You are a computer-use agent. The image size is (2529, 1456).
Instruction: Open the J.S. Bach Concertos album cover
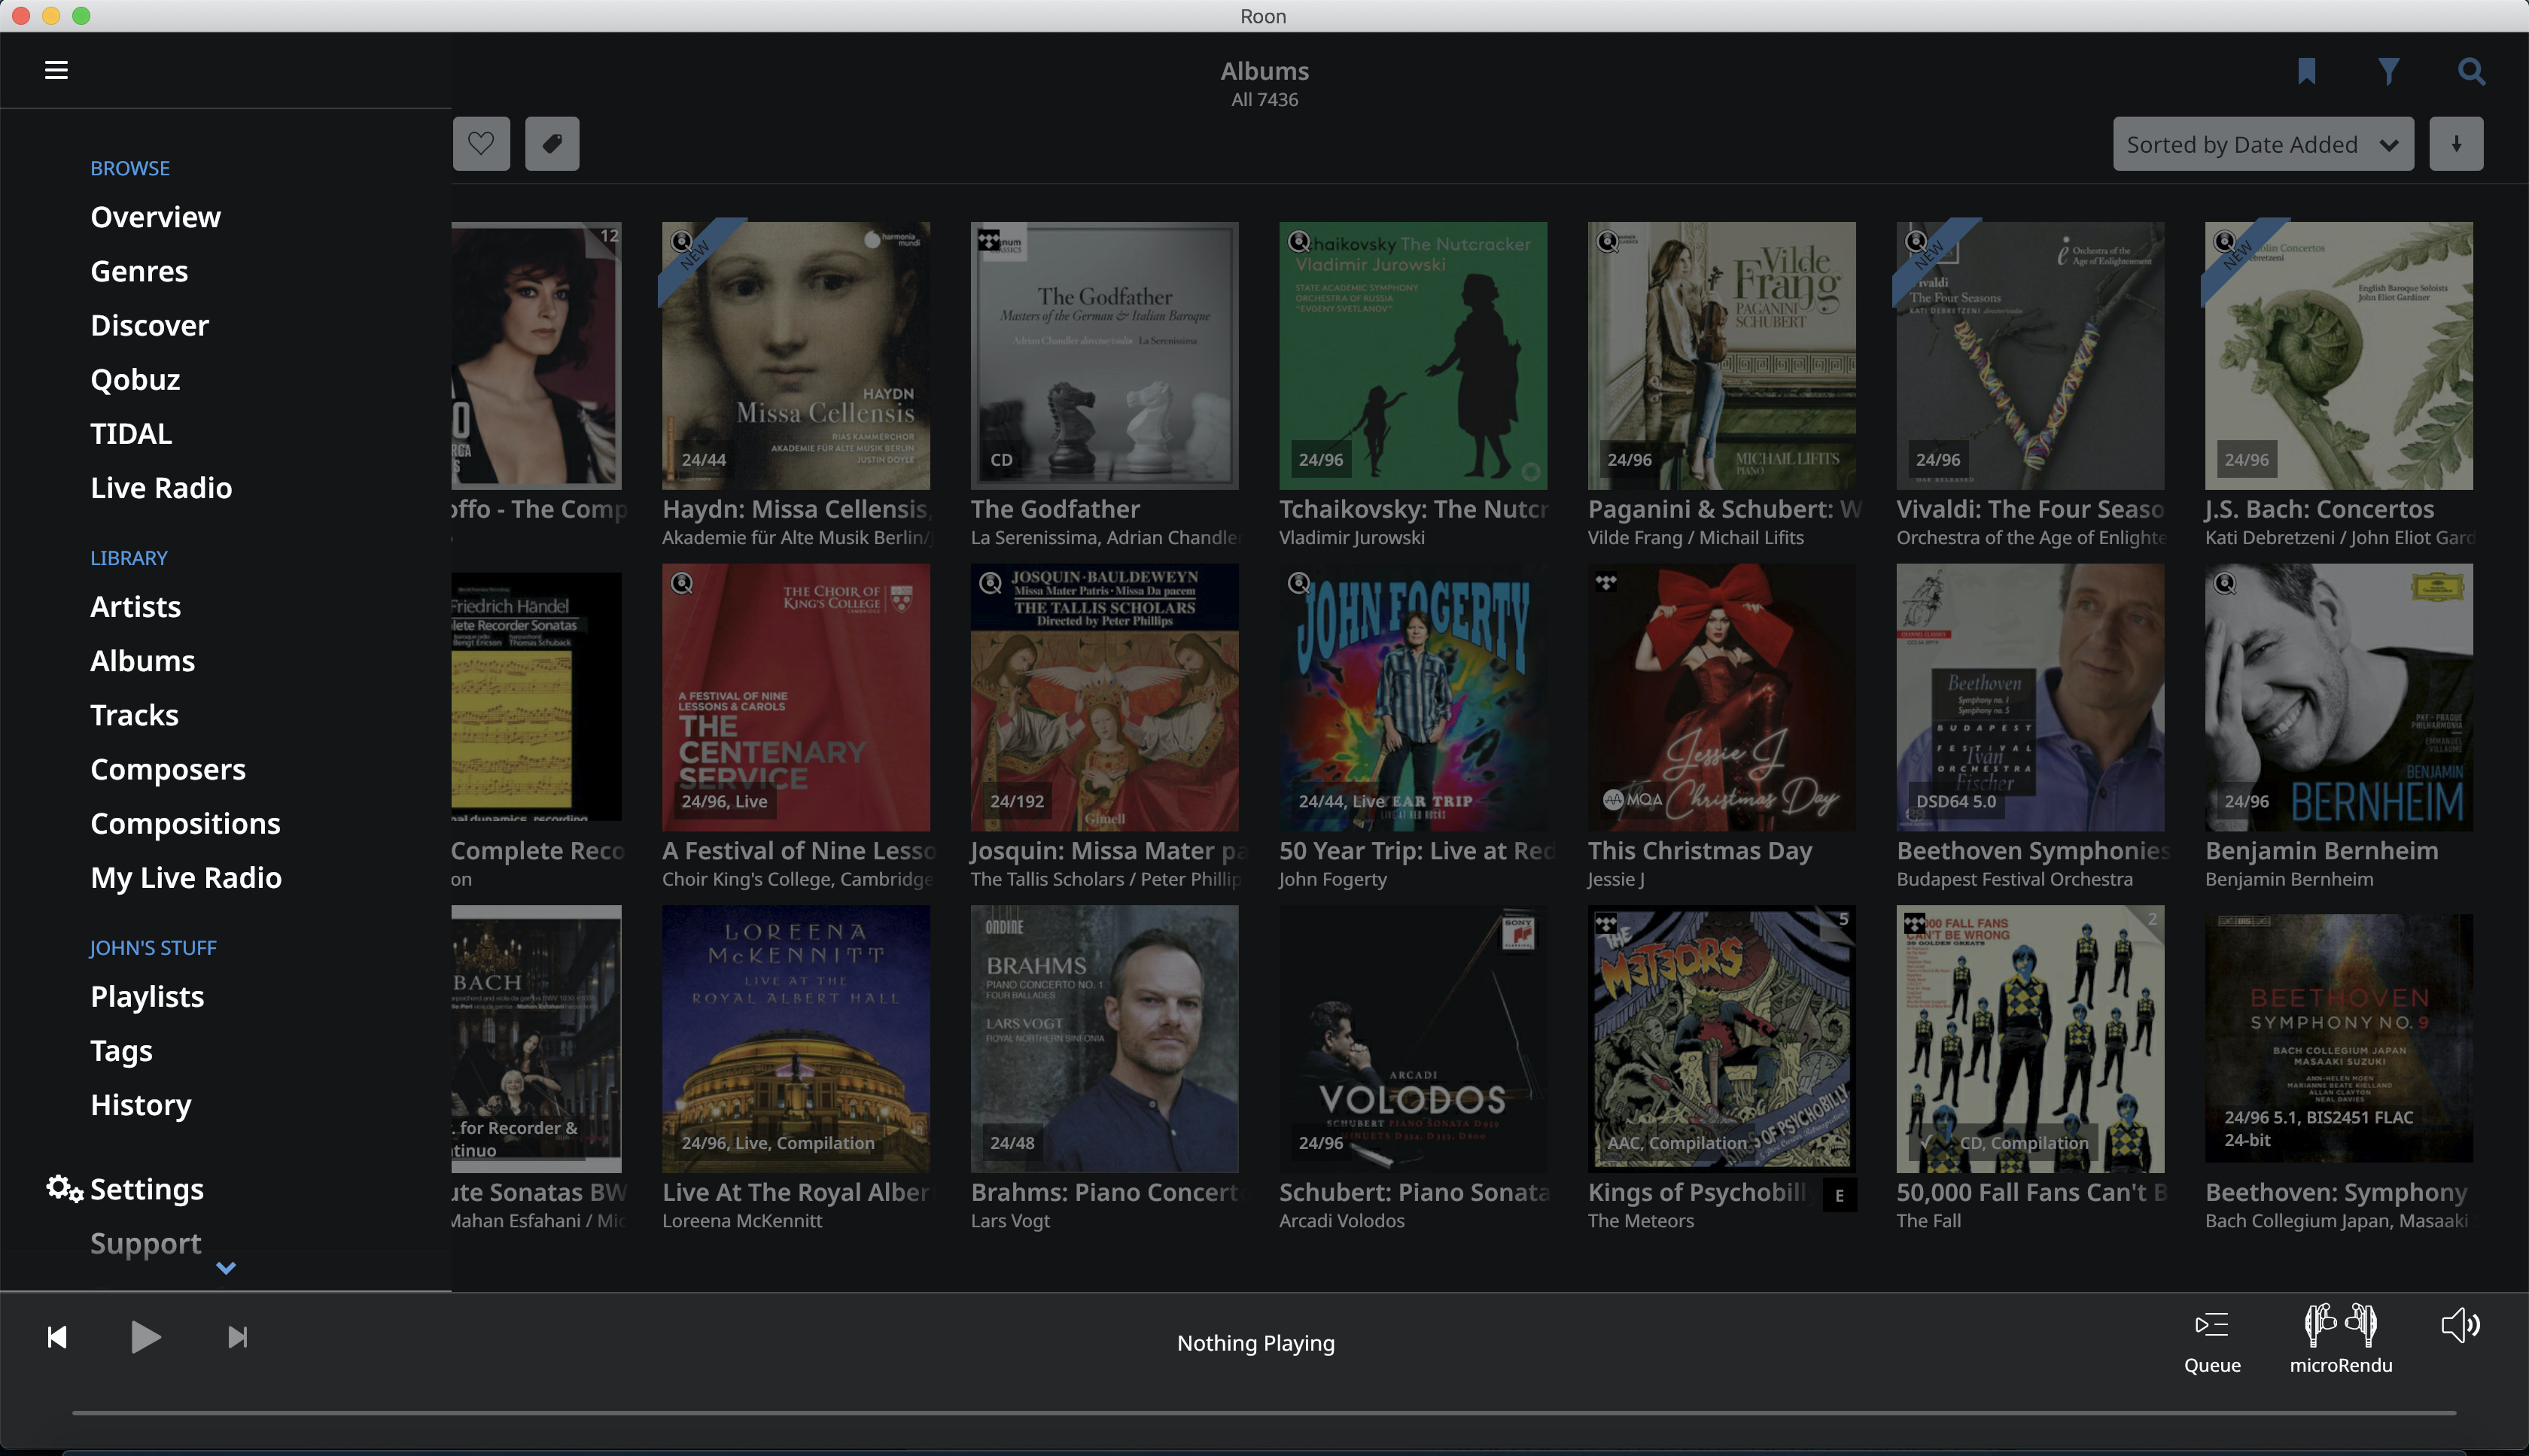pyautogui.click(x=2339, y=355)
